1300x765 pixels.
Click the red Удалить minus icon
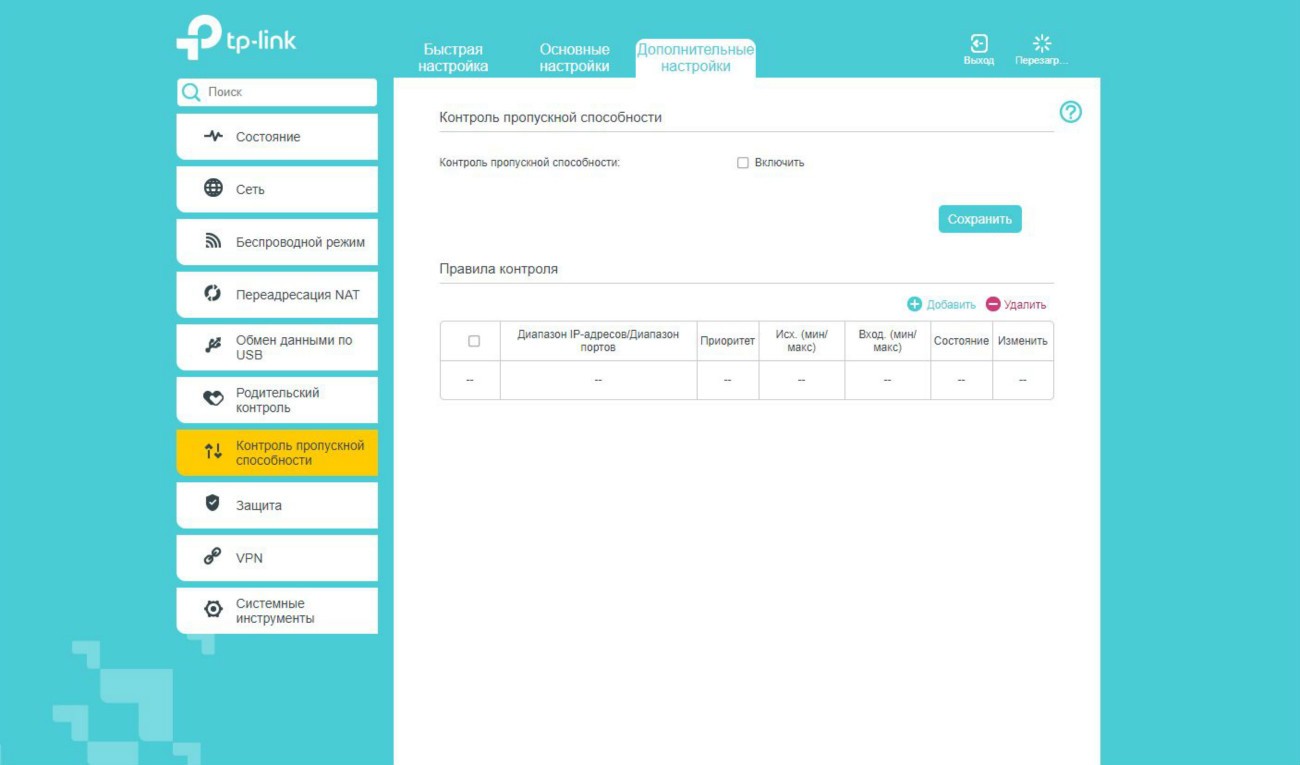[993, 304]
